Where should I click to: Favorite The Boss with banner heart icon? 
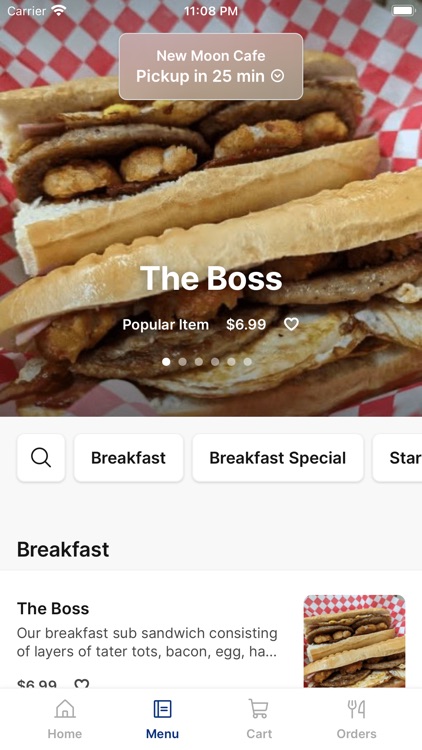(x=291, y=324)
